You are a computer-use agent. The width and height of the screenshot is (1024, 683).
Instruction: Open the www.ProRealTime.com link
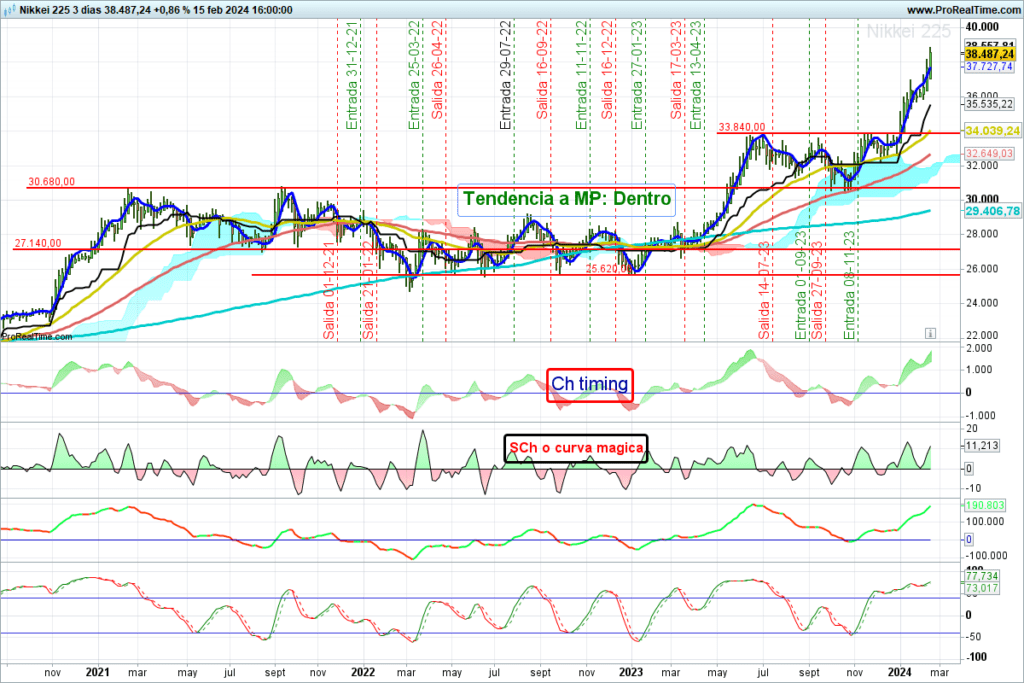click(963, 10)
